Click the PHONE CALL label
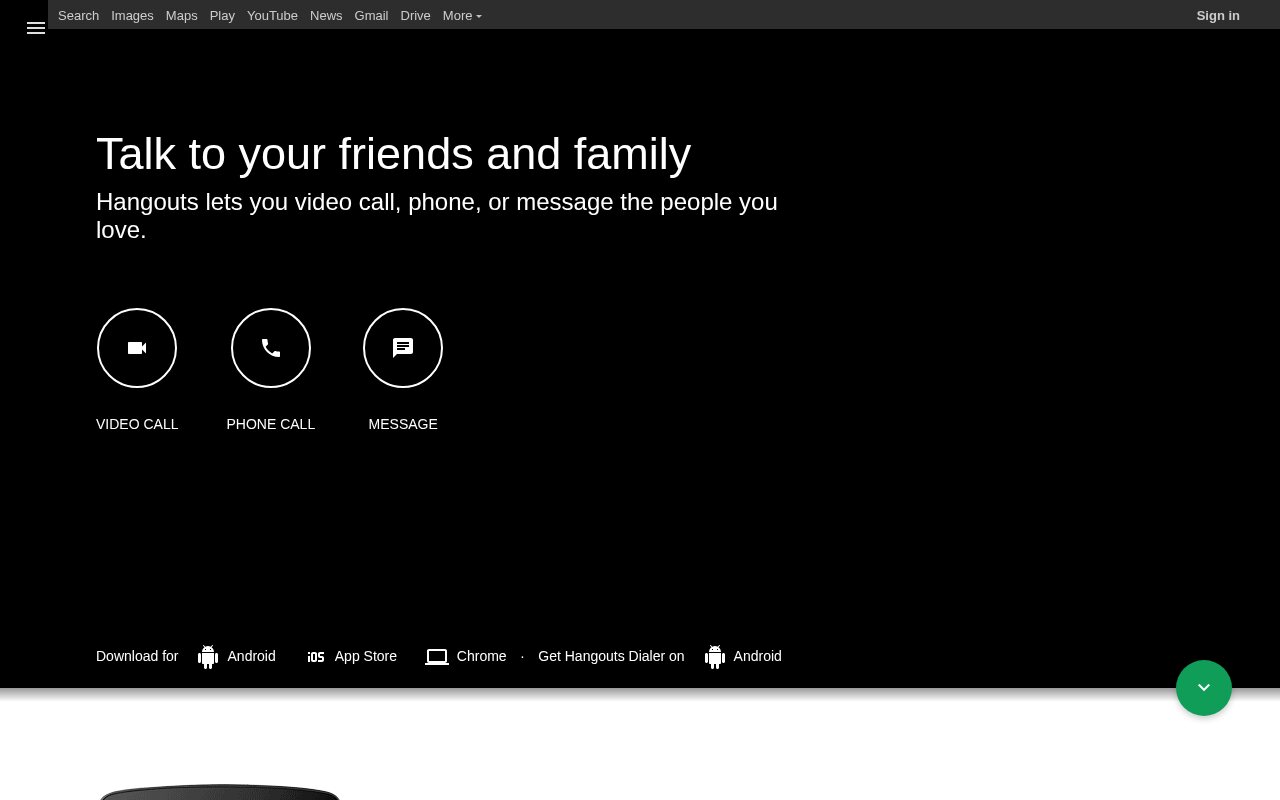The image size is (1280, 800). point(271,424)
